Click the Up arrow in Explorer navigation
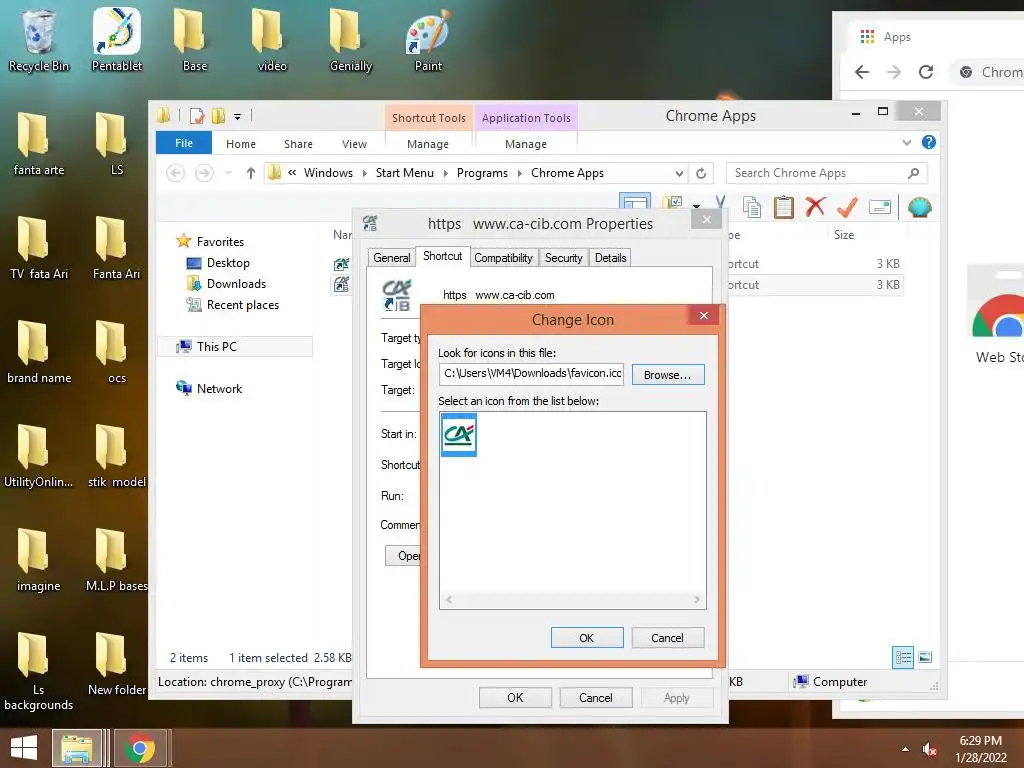This screenshot has width=1024, height=768. (x=251, y=173)
